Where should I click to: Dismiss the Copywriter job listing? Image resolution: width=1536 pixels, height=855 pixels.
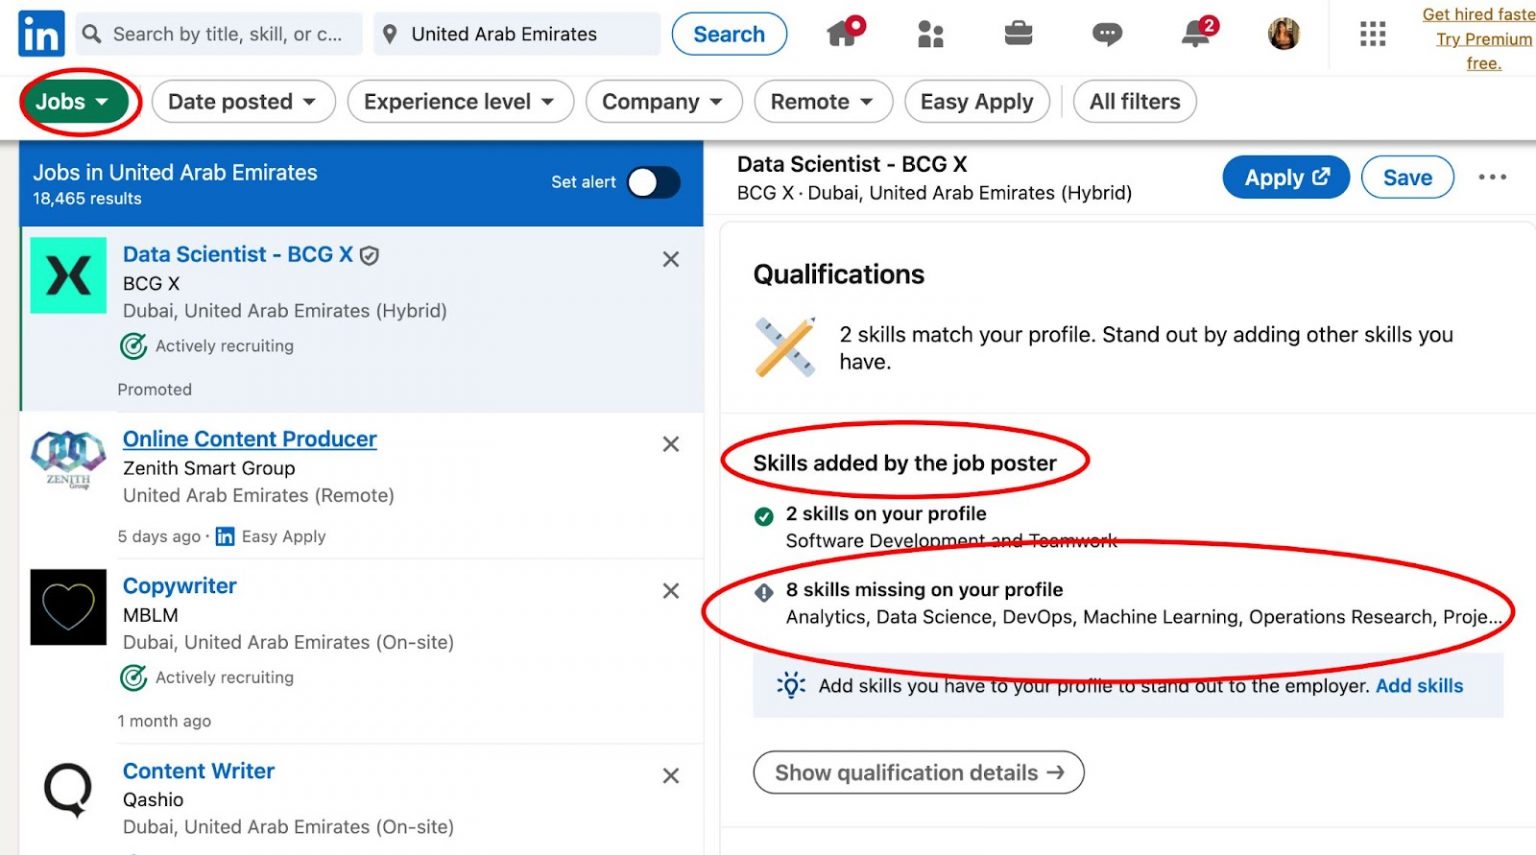tap(670, 591)
